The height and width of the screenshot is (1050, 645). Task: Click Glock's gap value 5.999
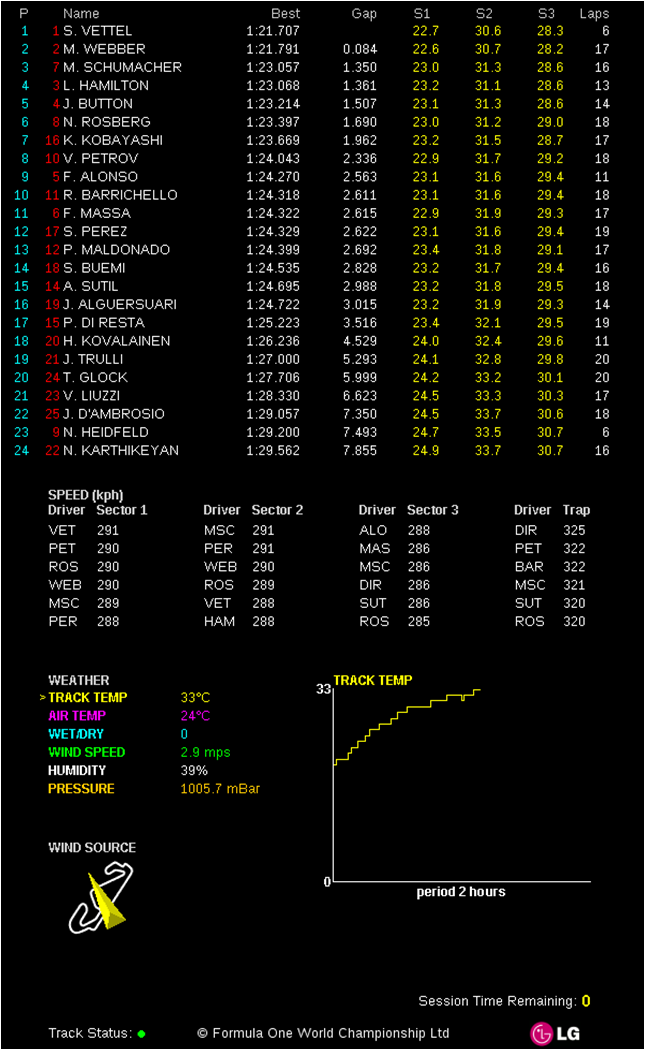coord(360,378)
